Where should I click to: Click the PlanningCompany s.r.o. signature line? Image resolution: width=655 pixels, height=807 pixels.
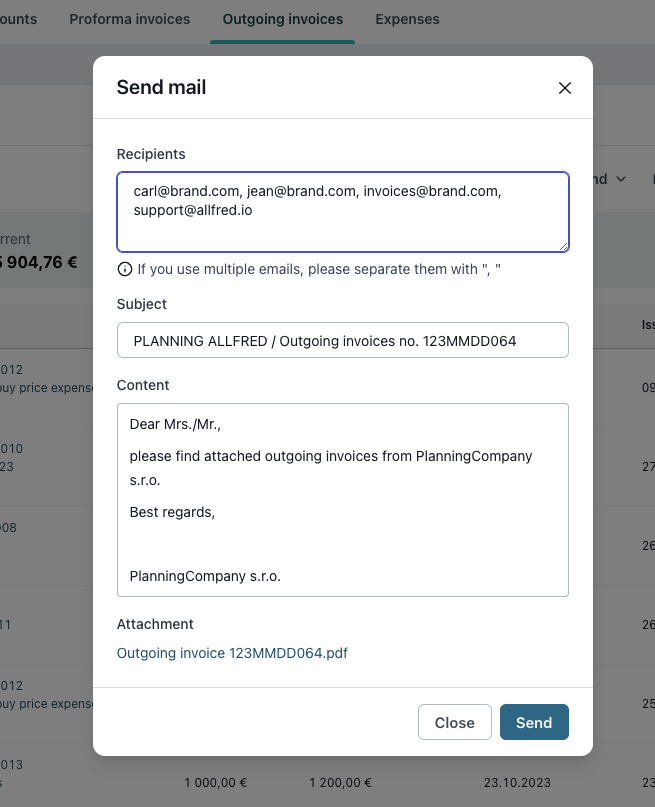pyautogui.click(x=205, y=576)
